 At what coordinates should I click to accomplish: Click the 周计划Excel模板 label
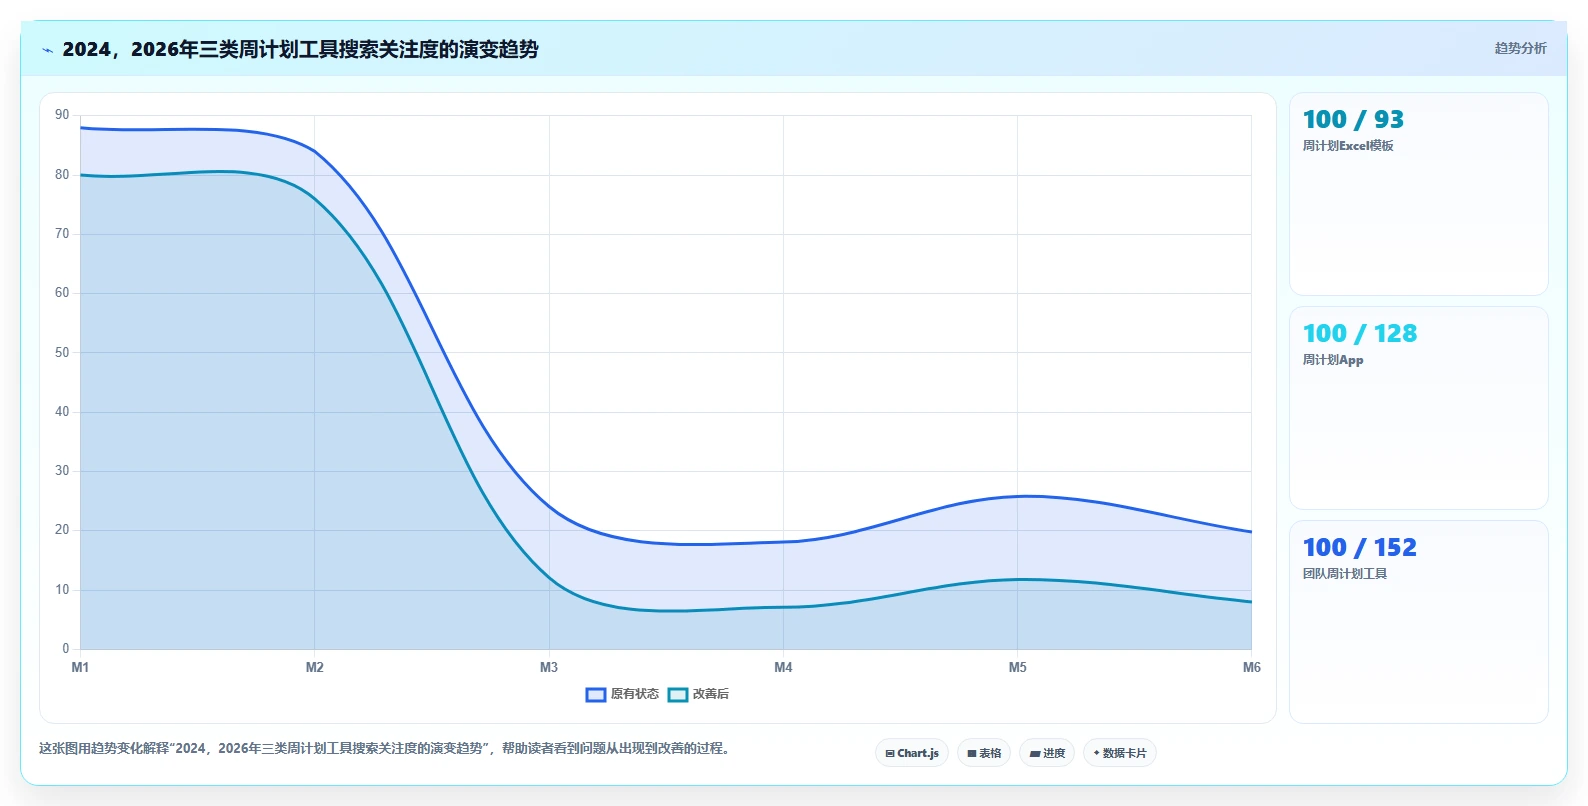[x=1348, y=146]
